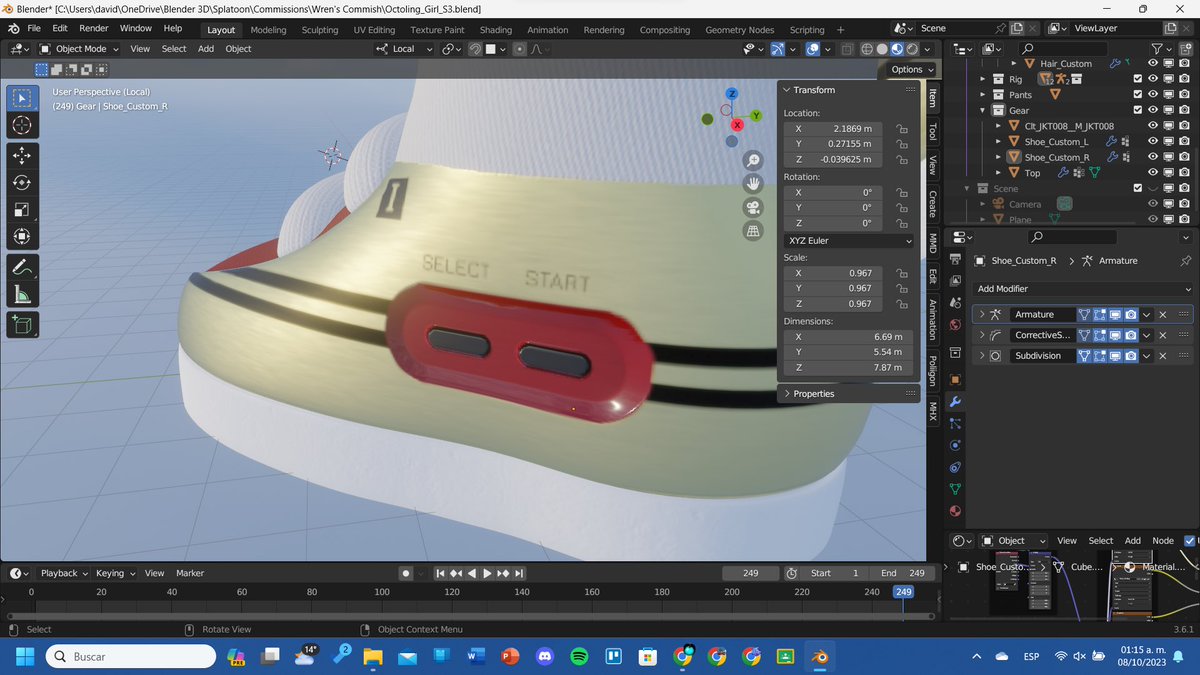1200x675 pixels.
Task: Activate the Select Box tool
Action: pos(23,98)
